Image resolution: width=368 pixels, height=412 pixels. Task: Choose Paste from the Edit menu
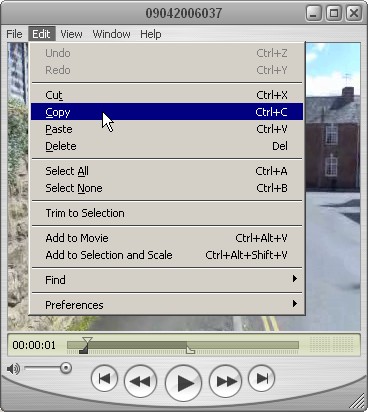(167, 129)
